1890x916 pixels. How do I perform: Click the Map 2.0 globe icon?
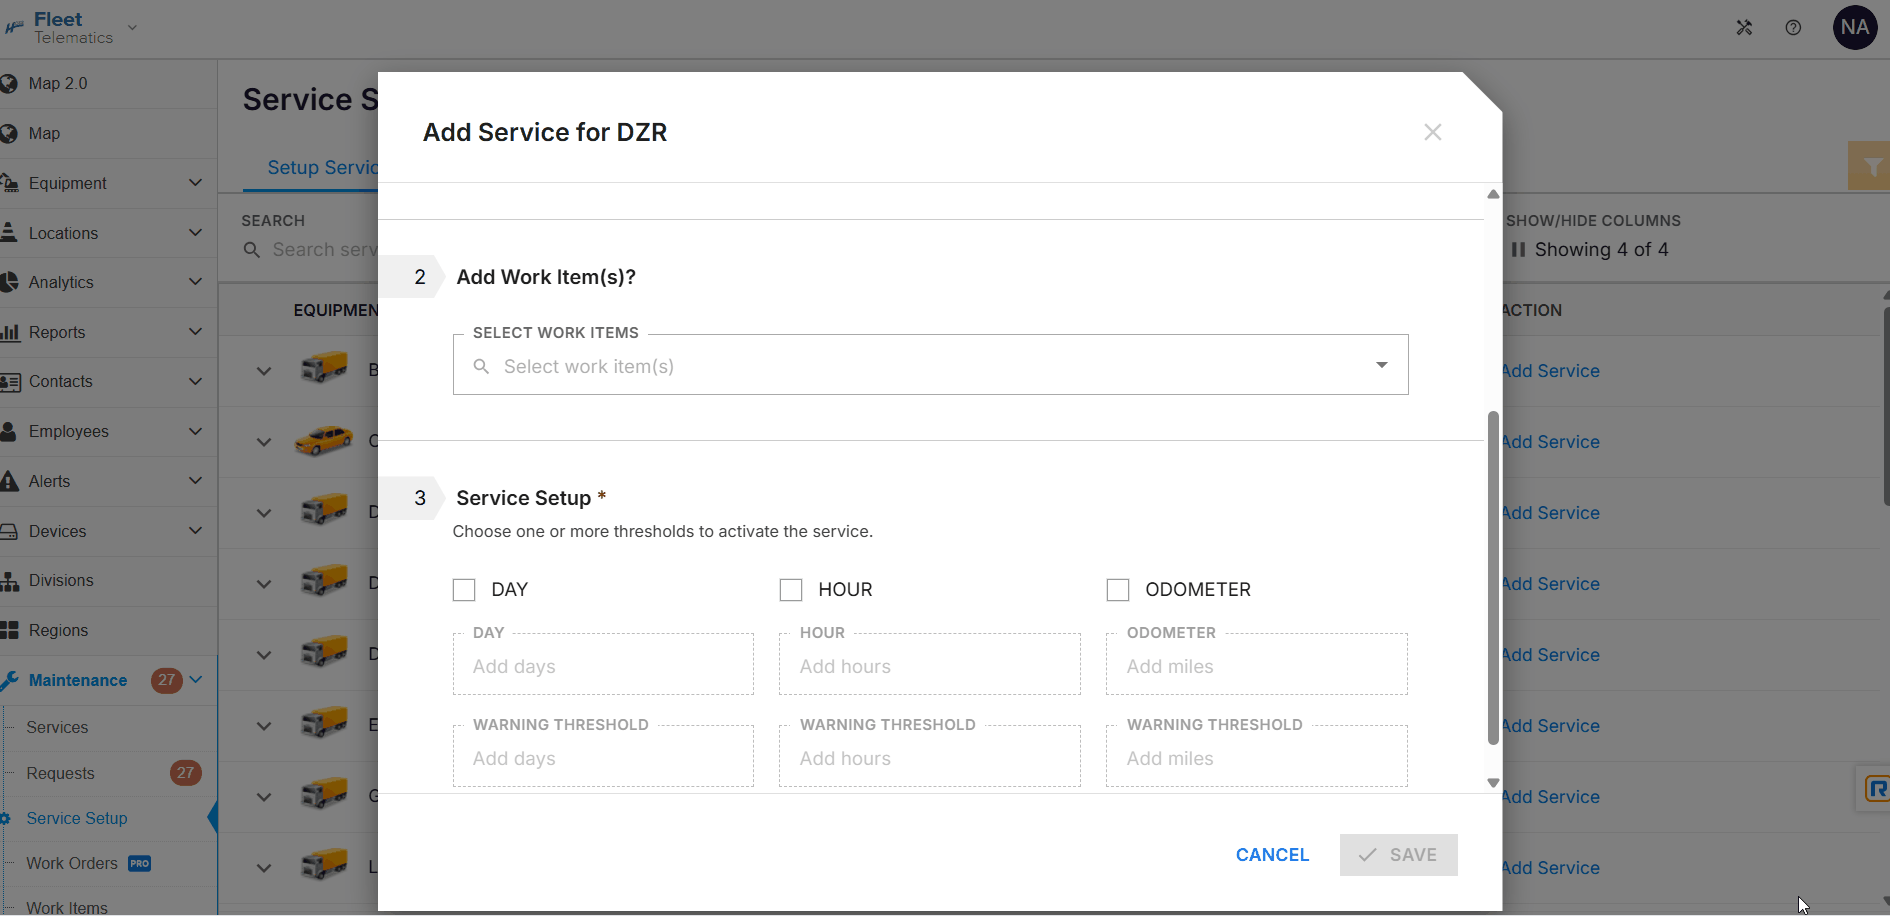10,84
